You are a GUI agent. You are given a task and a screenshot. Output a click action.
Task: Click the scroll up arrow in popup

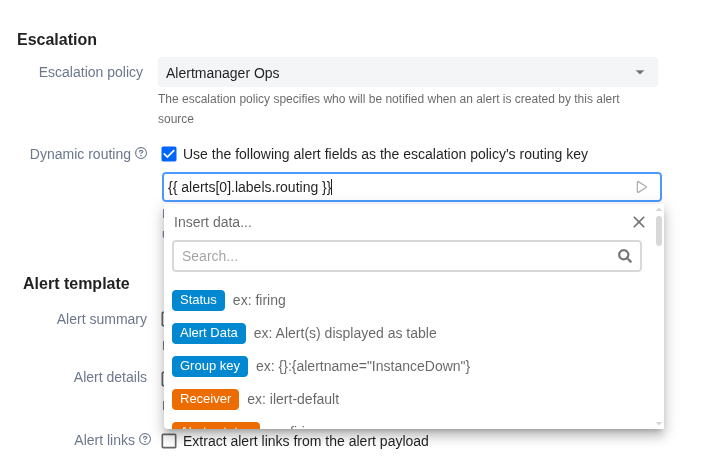tap(659, 211)
